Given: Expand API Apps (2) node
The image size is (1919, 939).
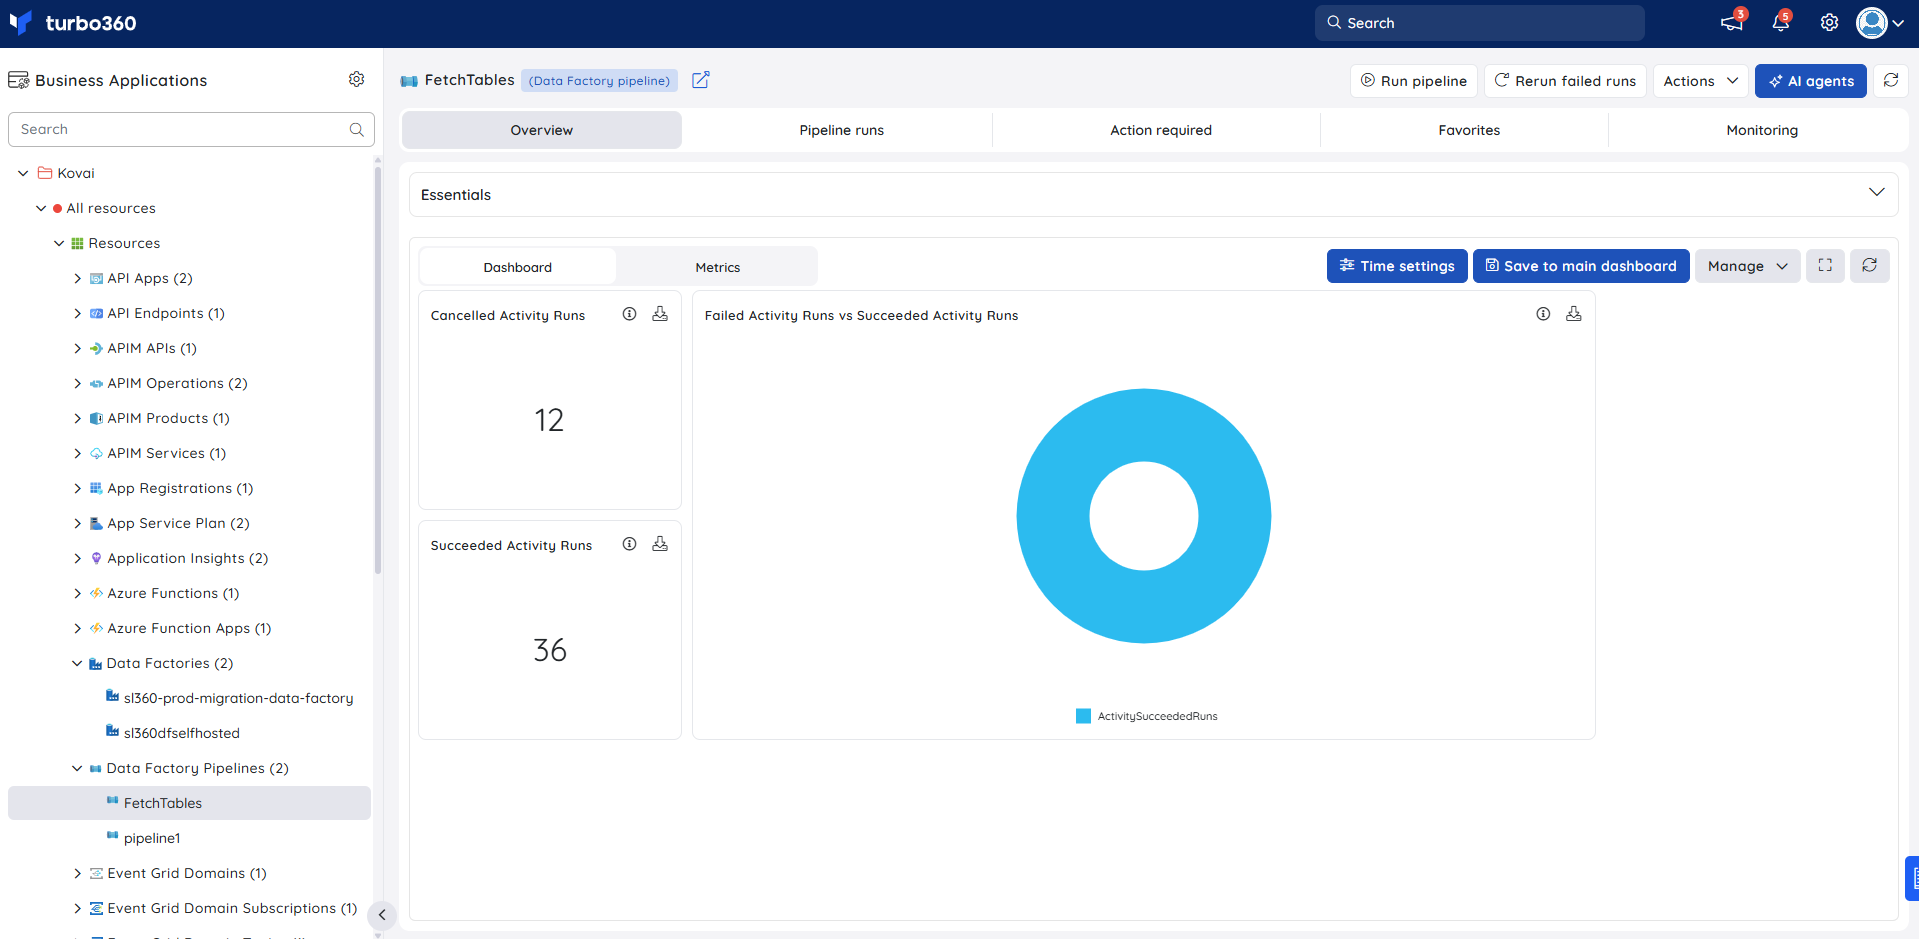Looking at the screenshot, I should 78,278.
